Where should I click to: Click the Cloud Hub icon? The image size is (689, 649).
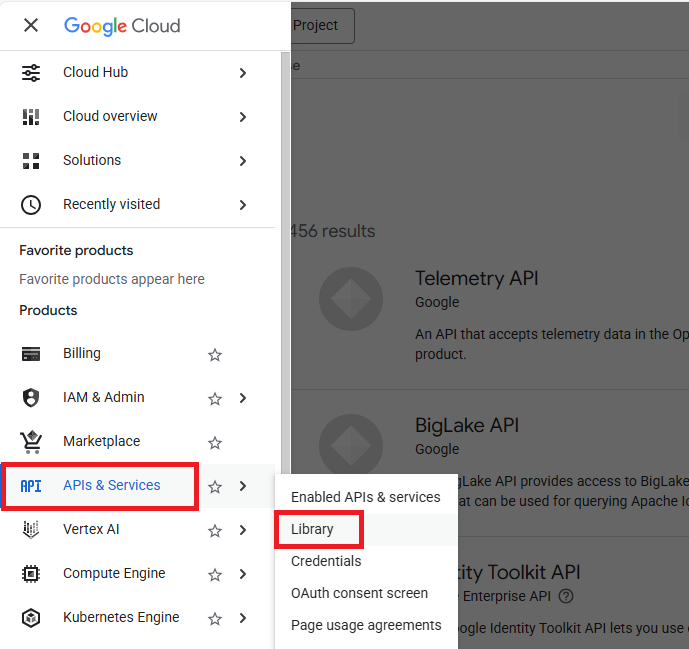pos(31,73)
